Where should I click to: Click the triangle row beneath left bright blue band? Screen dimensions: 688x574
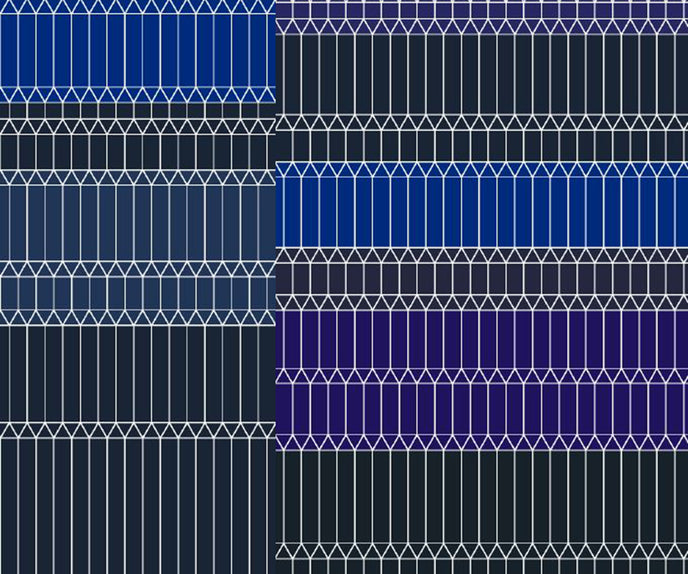point(138,95)
